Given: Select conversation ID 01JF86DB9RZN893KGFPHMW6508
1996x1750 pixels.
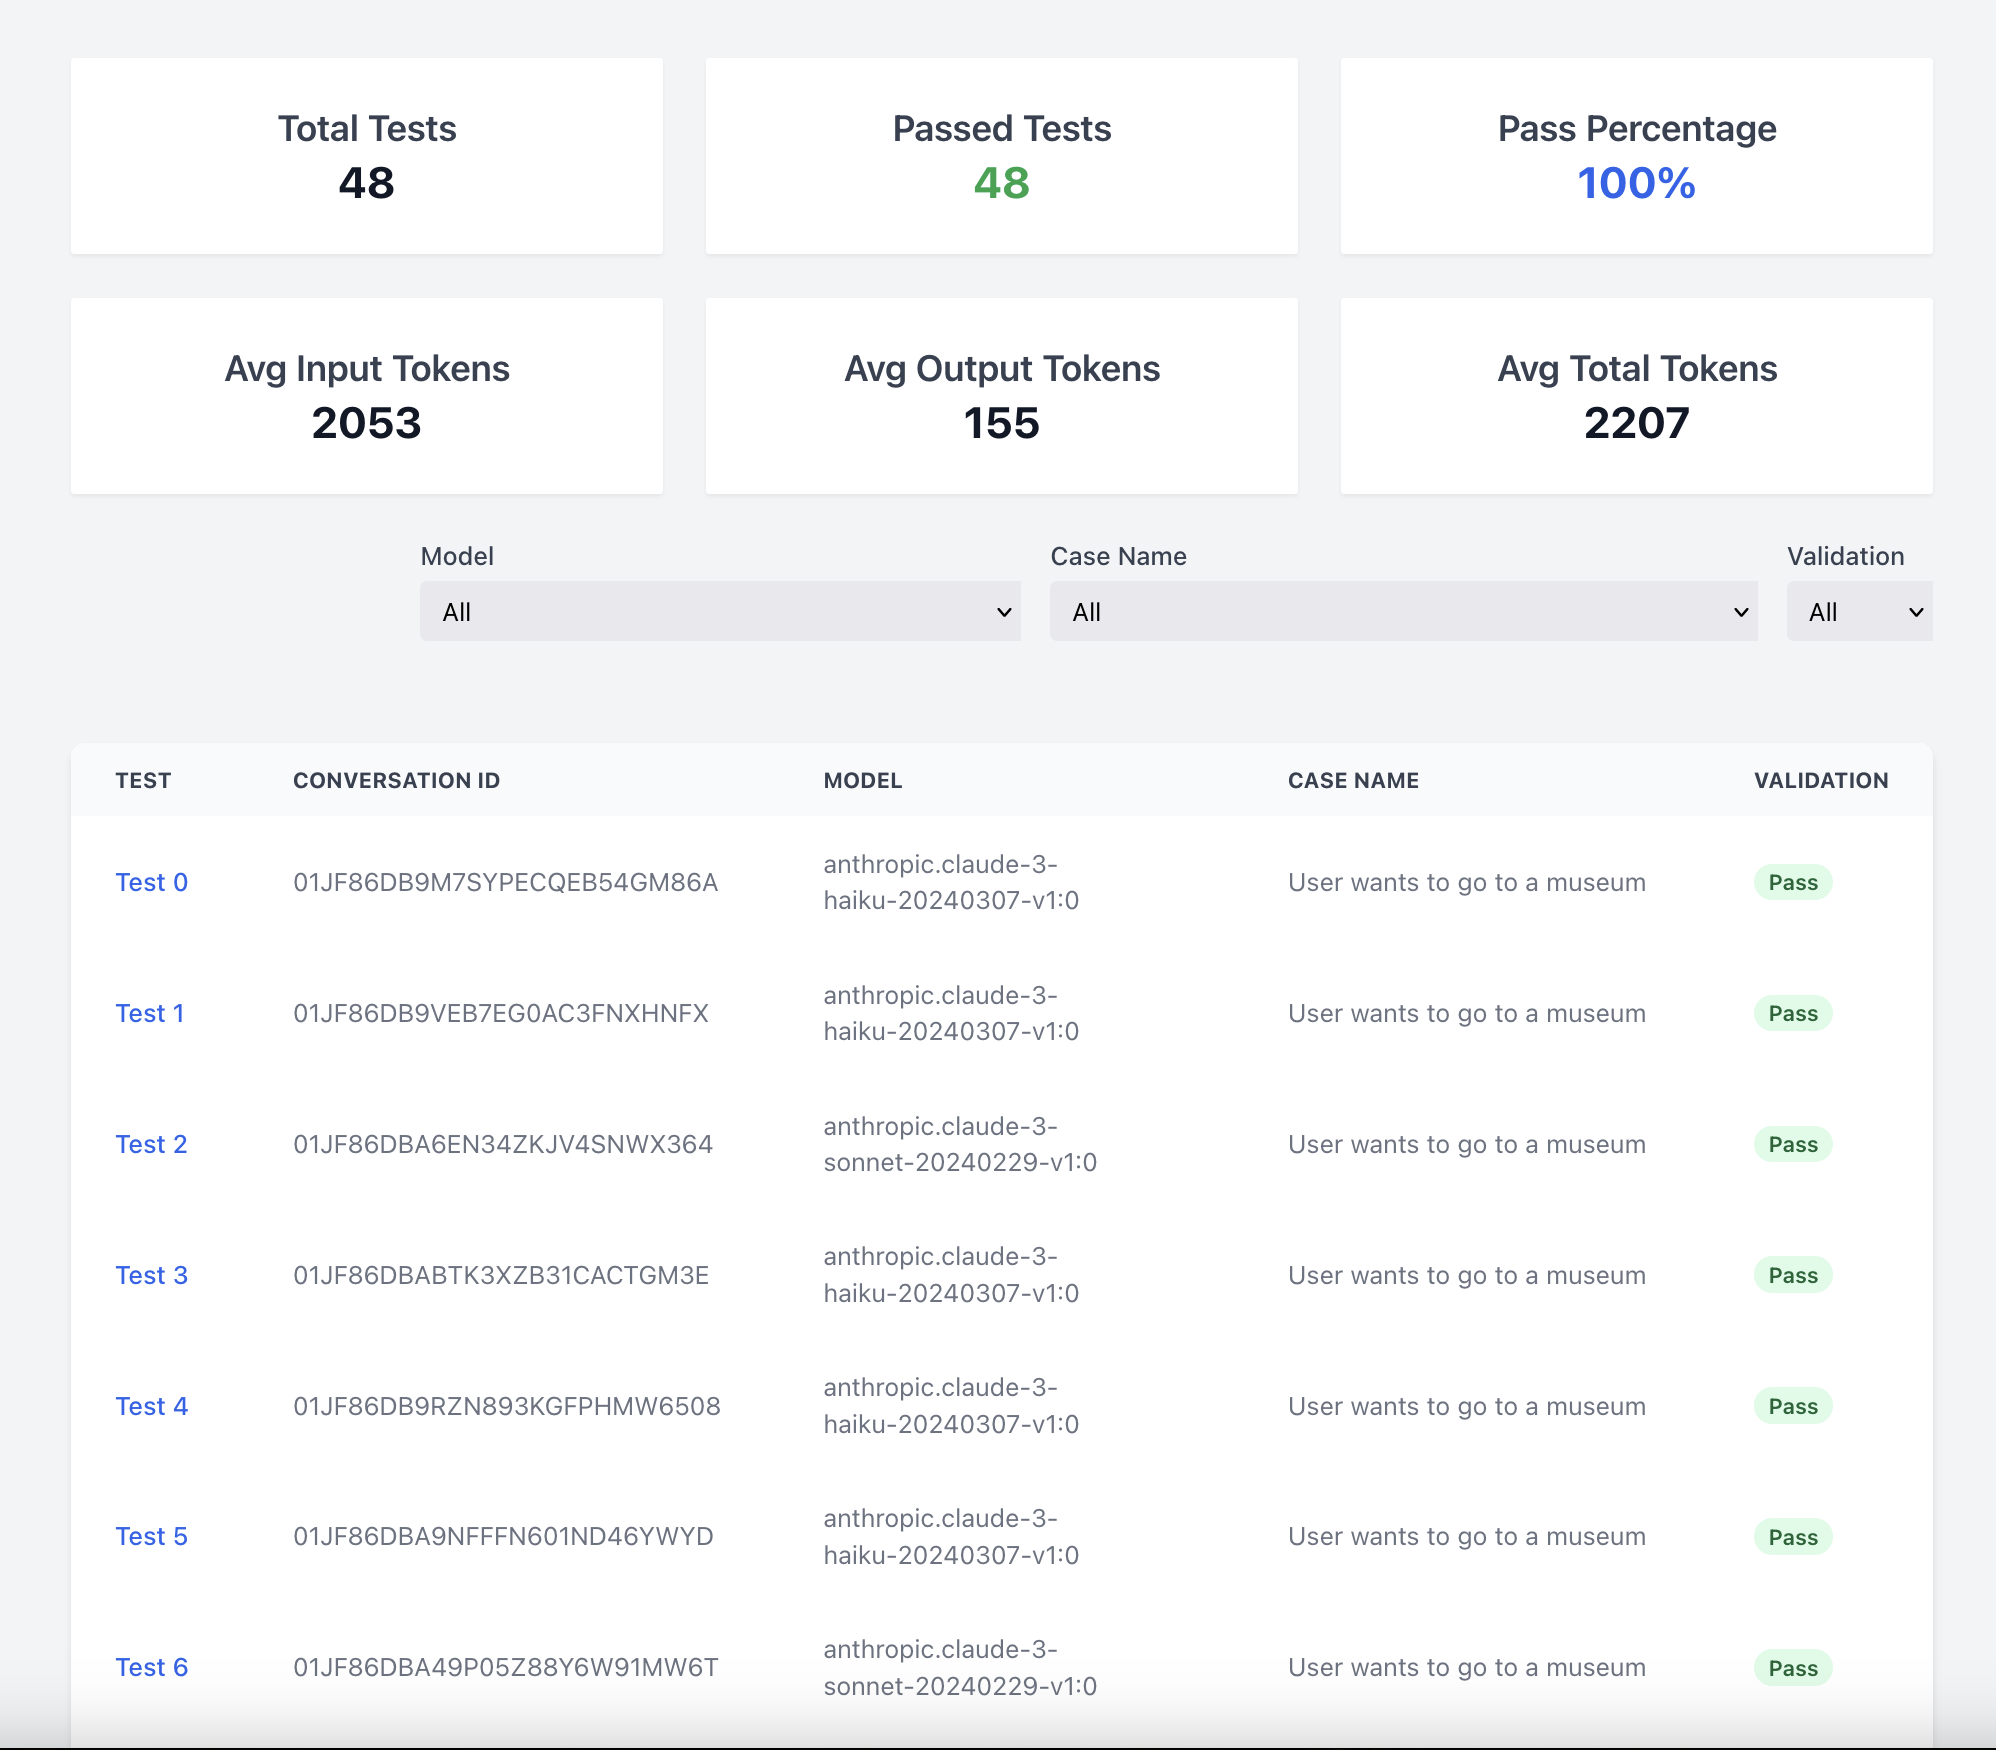Looking at the screenshot, I should [x=507, y=1406].
